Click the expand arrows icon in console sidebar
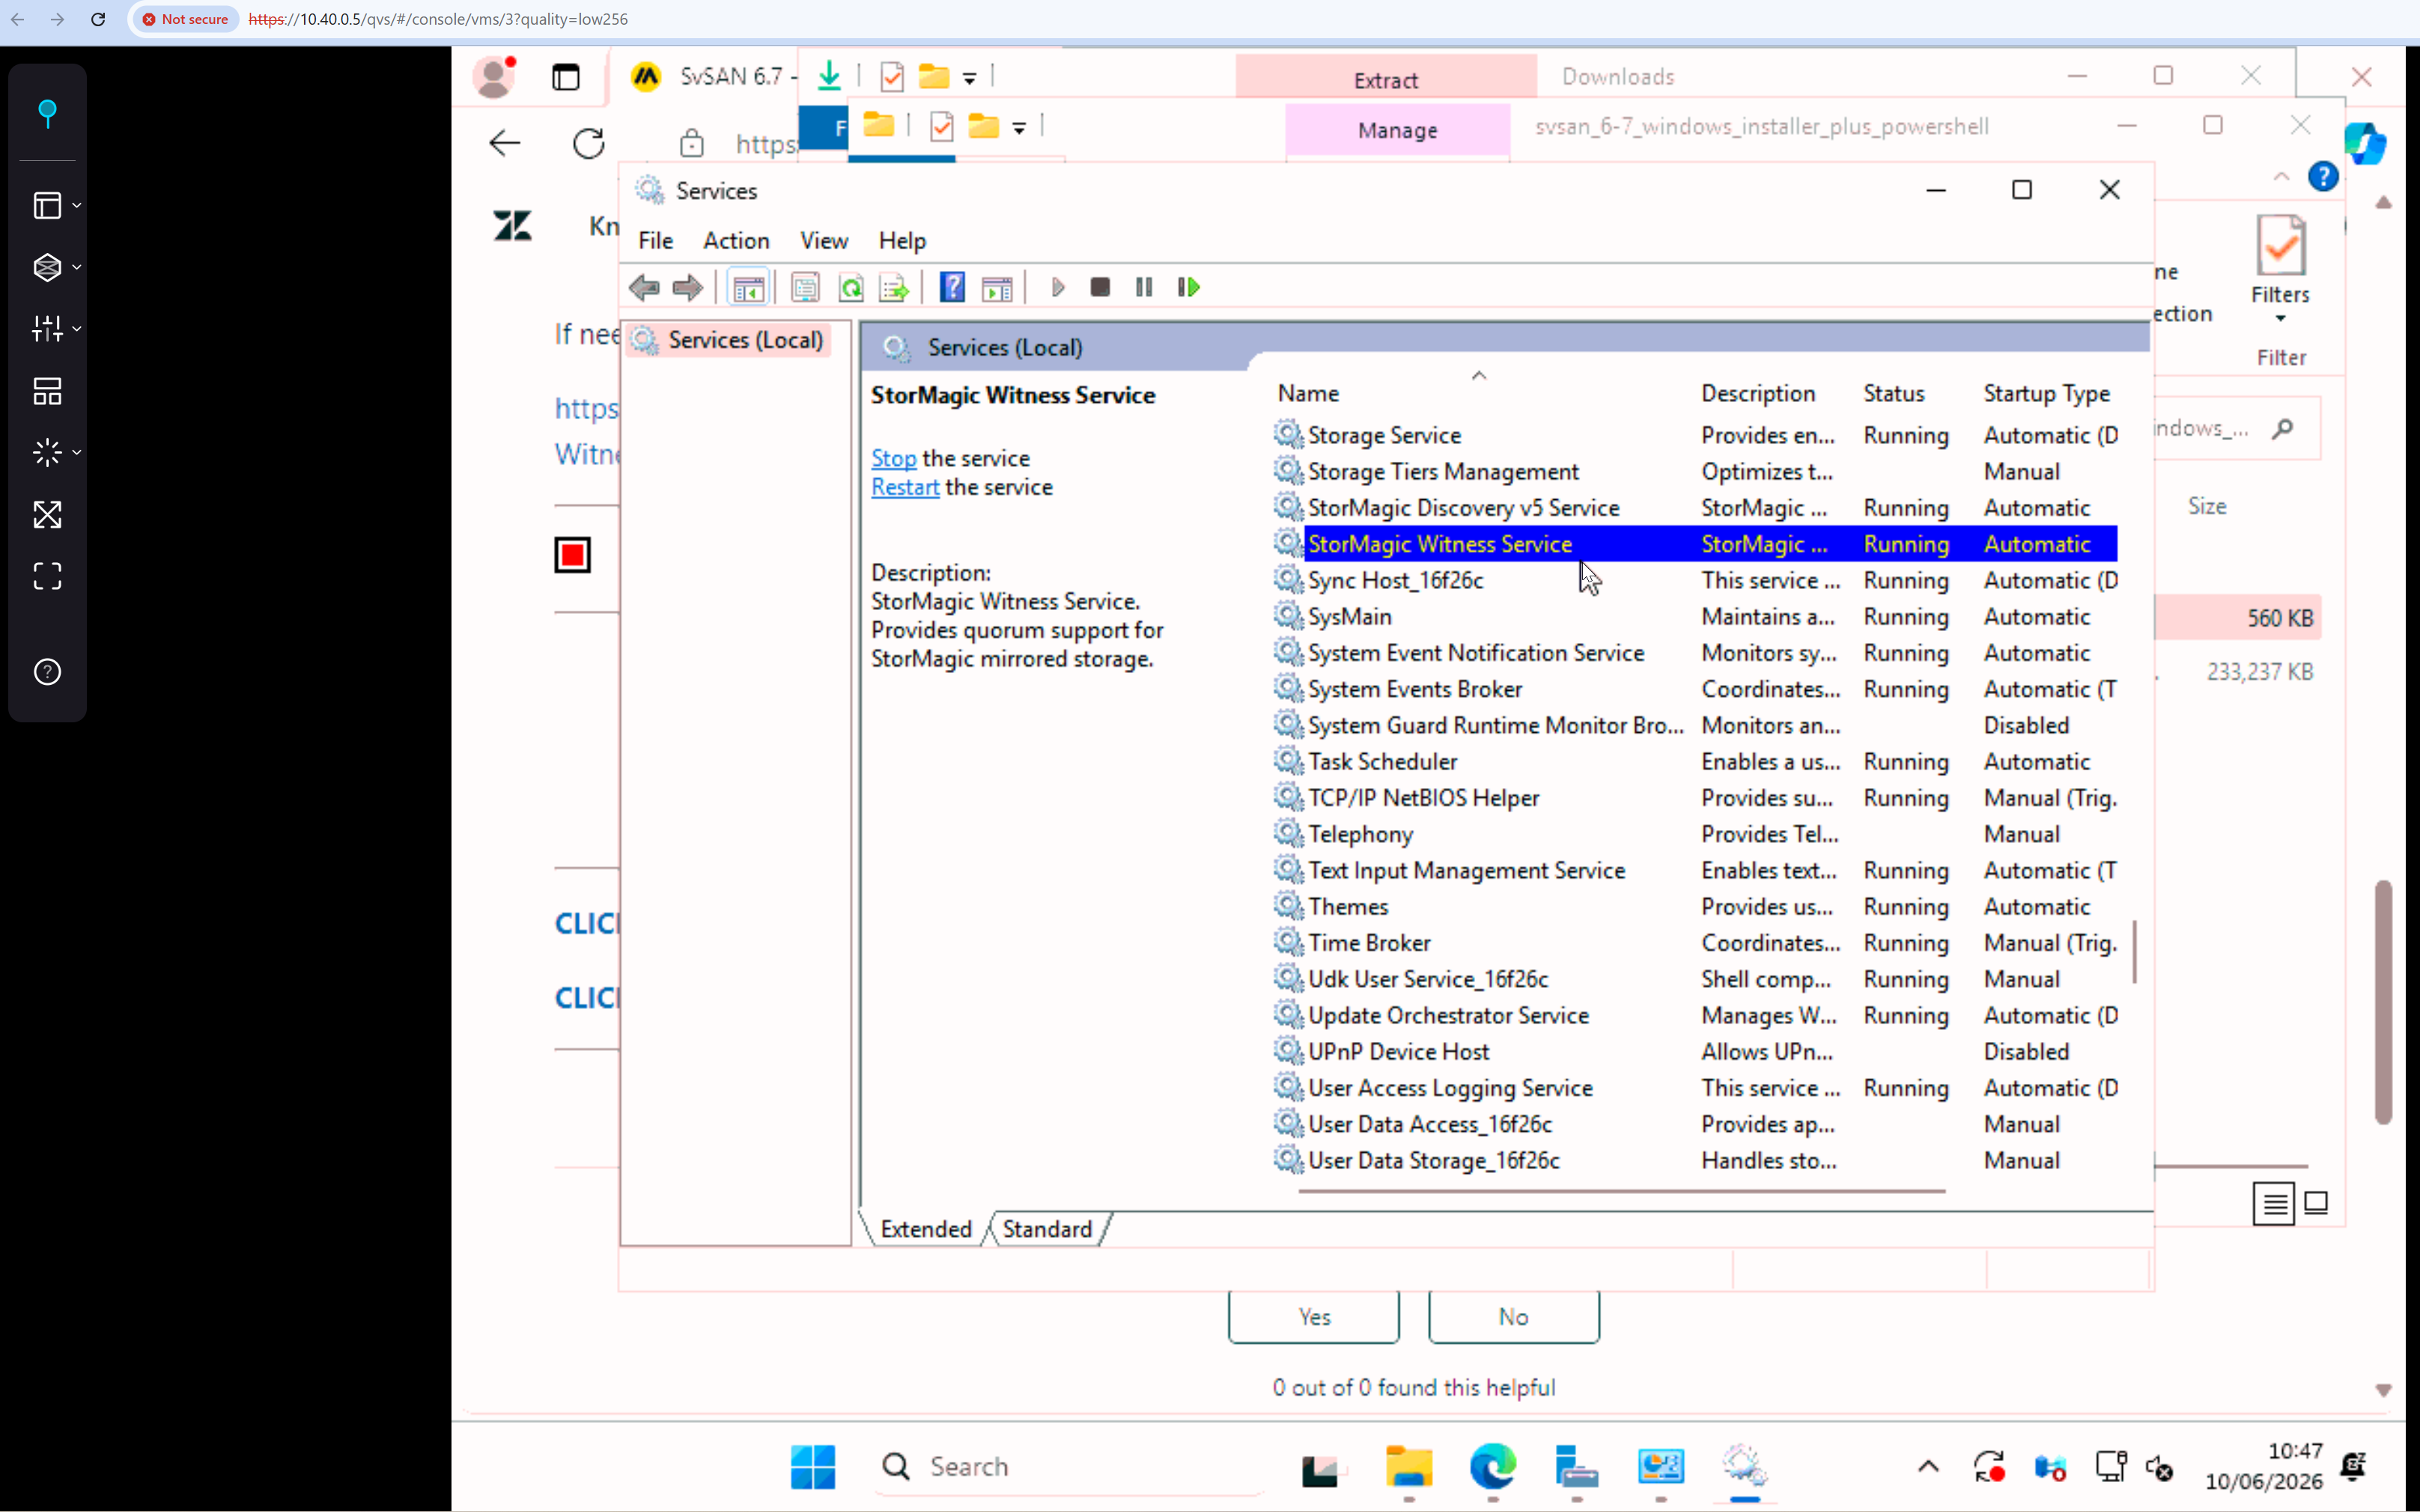Viewport: 2420px width, 1512px height. click(x=47, y=514)
